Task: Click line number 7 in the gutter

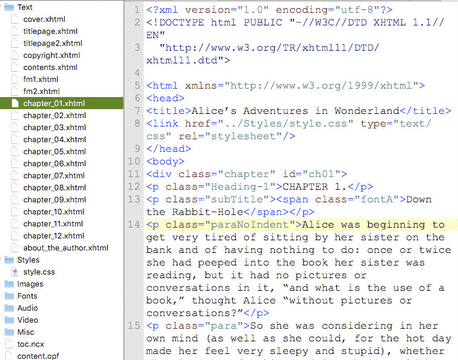Action: coord(137,111)
